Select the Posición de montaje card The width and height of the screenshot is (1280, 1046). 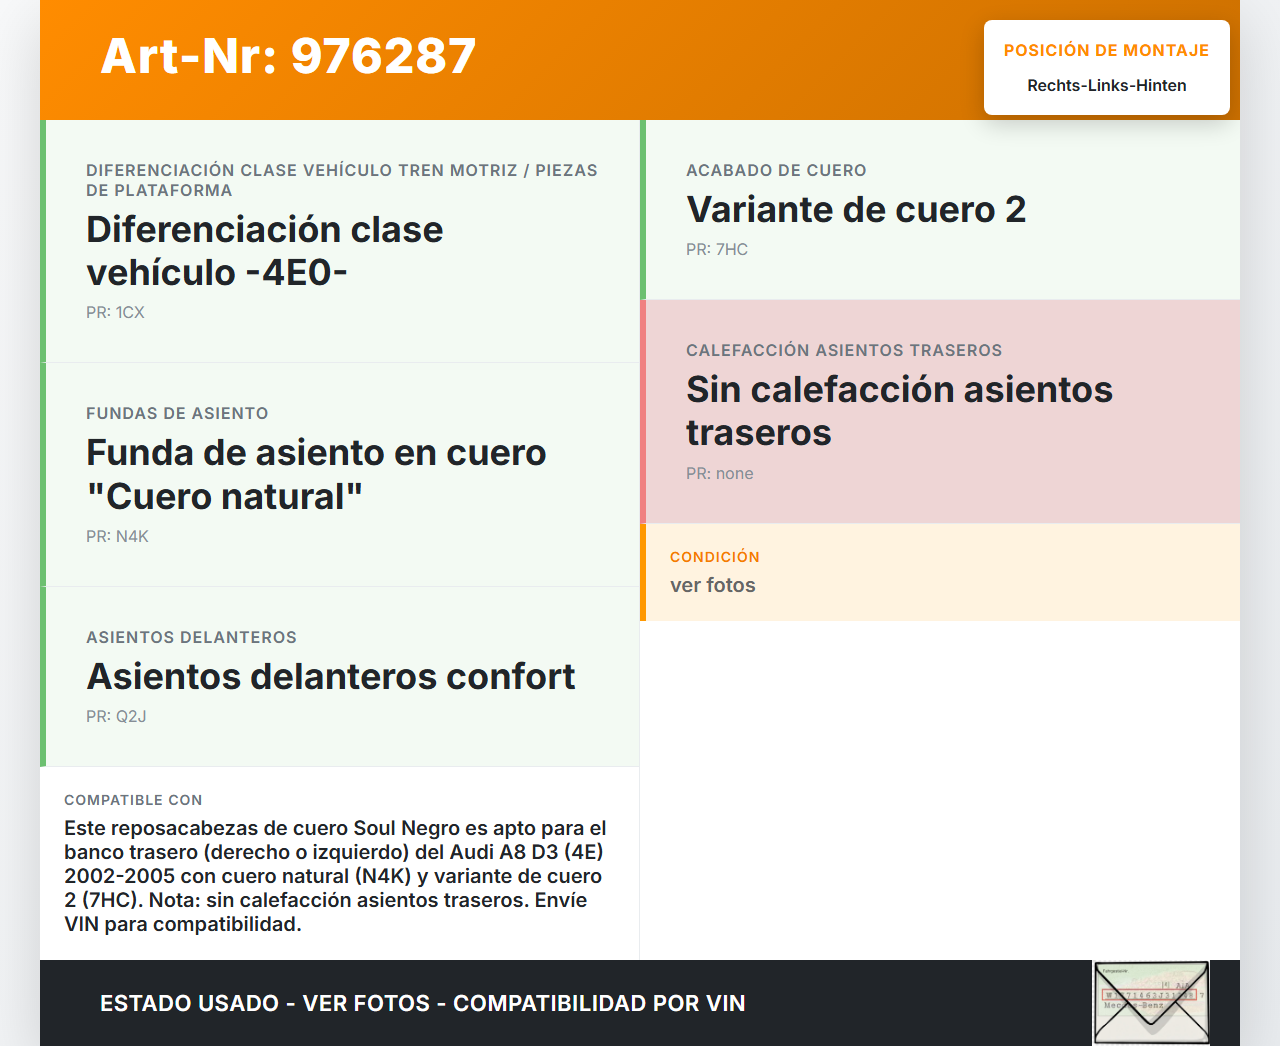click(x=1106, y=67)
